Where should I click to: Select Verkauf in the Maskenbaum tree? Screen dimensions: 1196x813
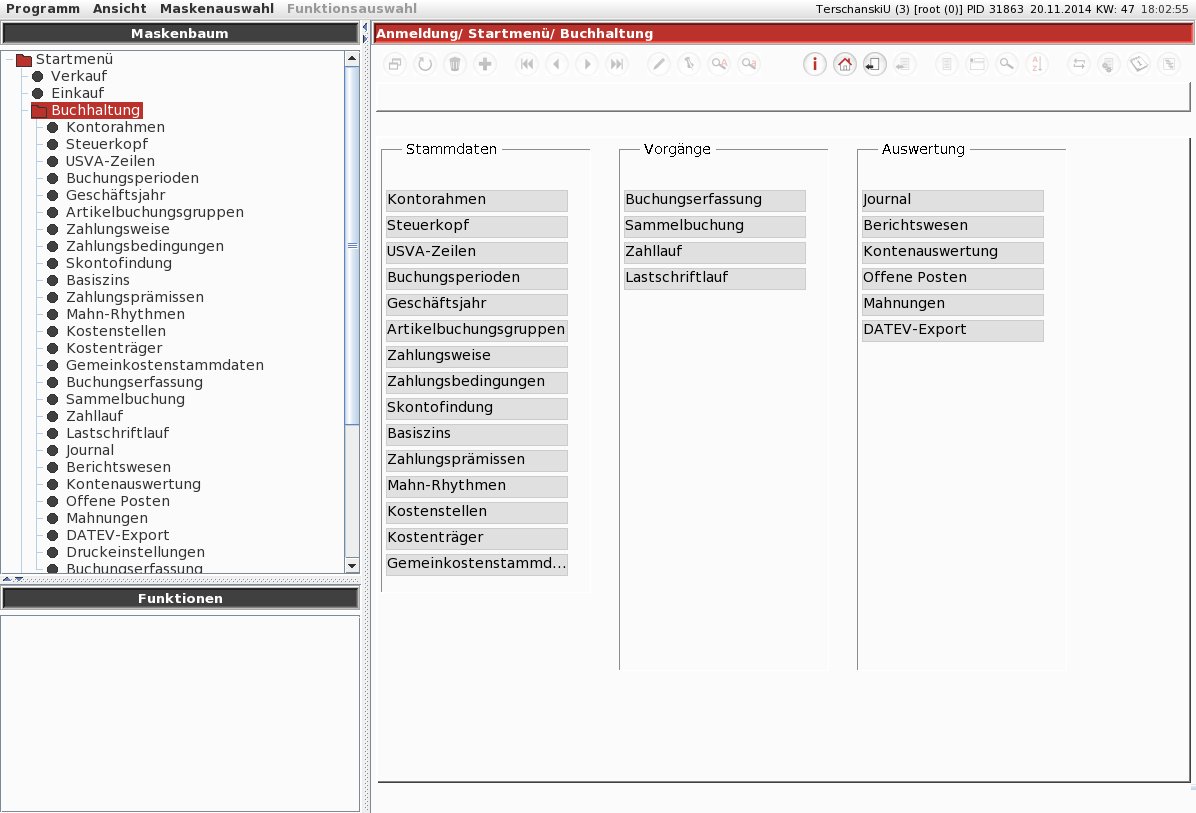coord(79,76)
